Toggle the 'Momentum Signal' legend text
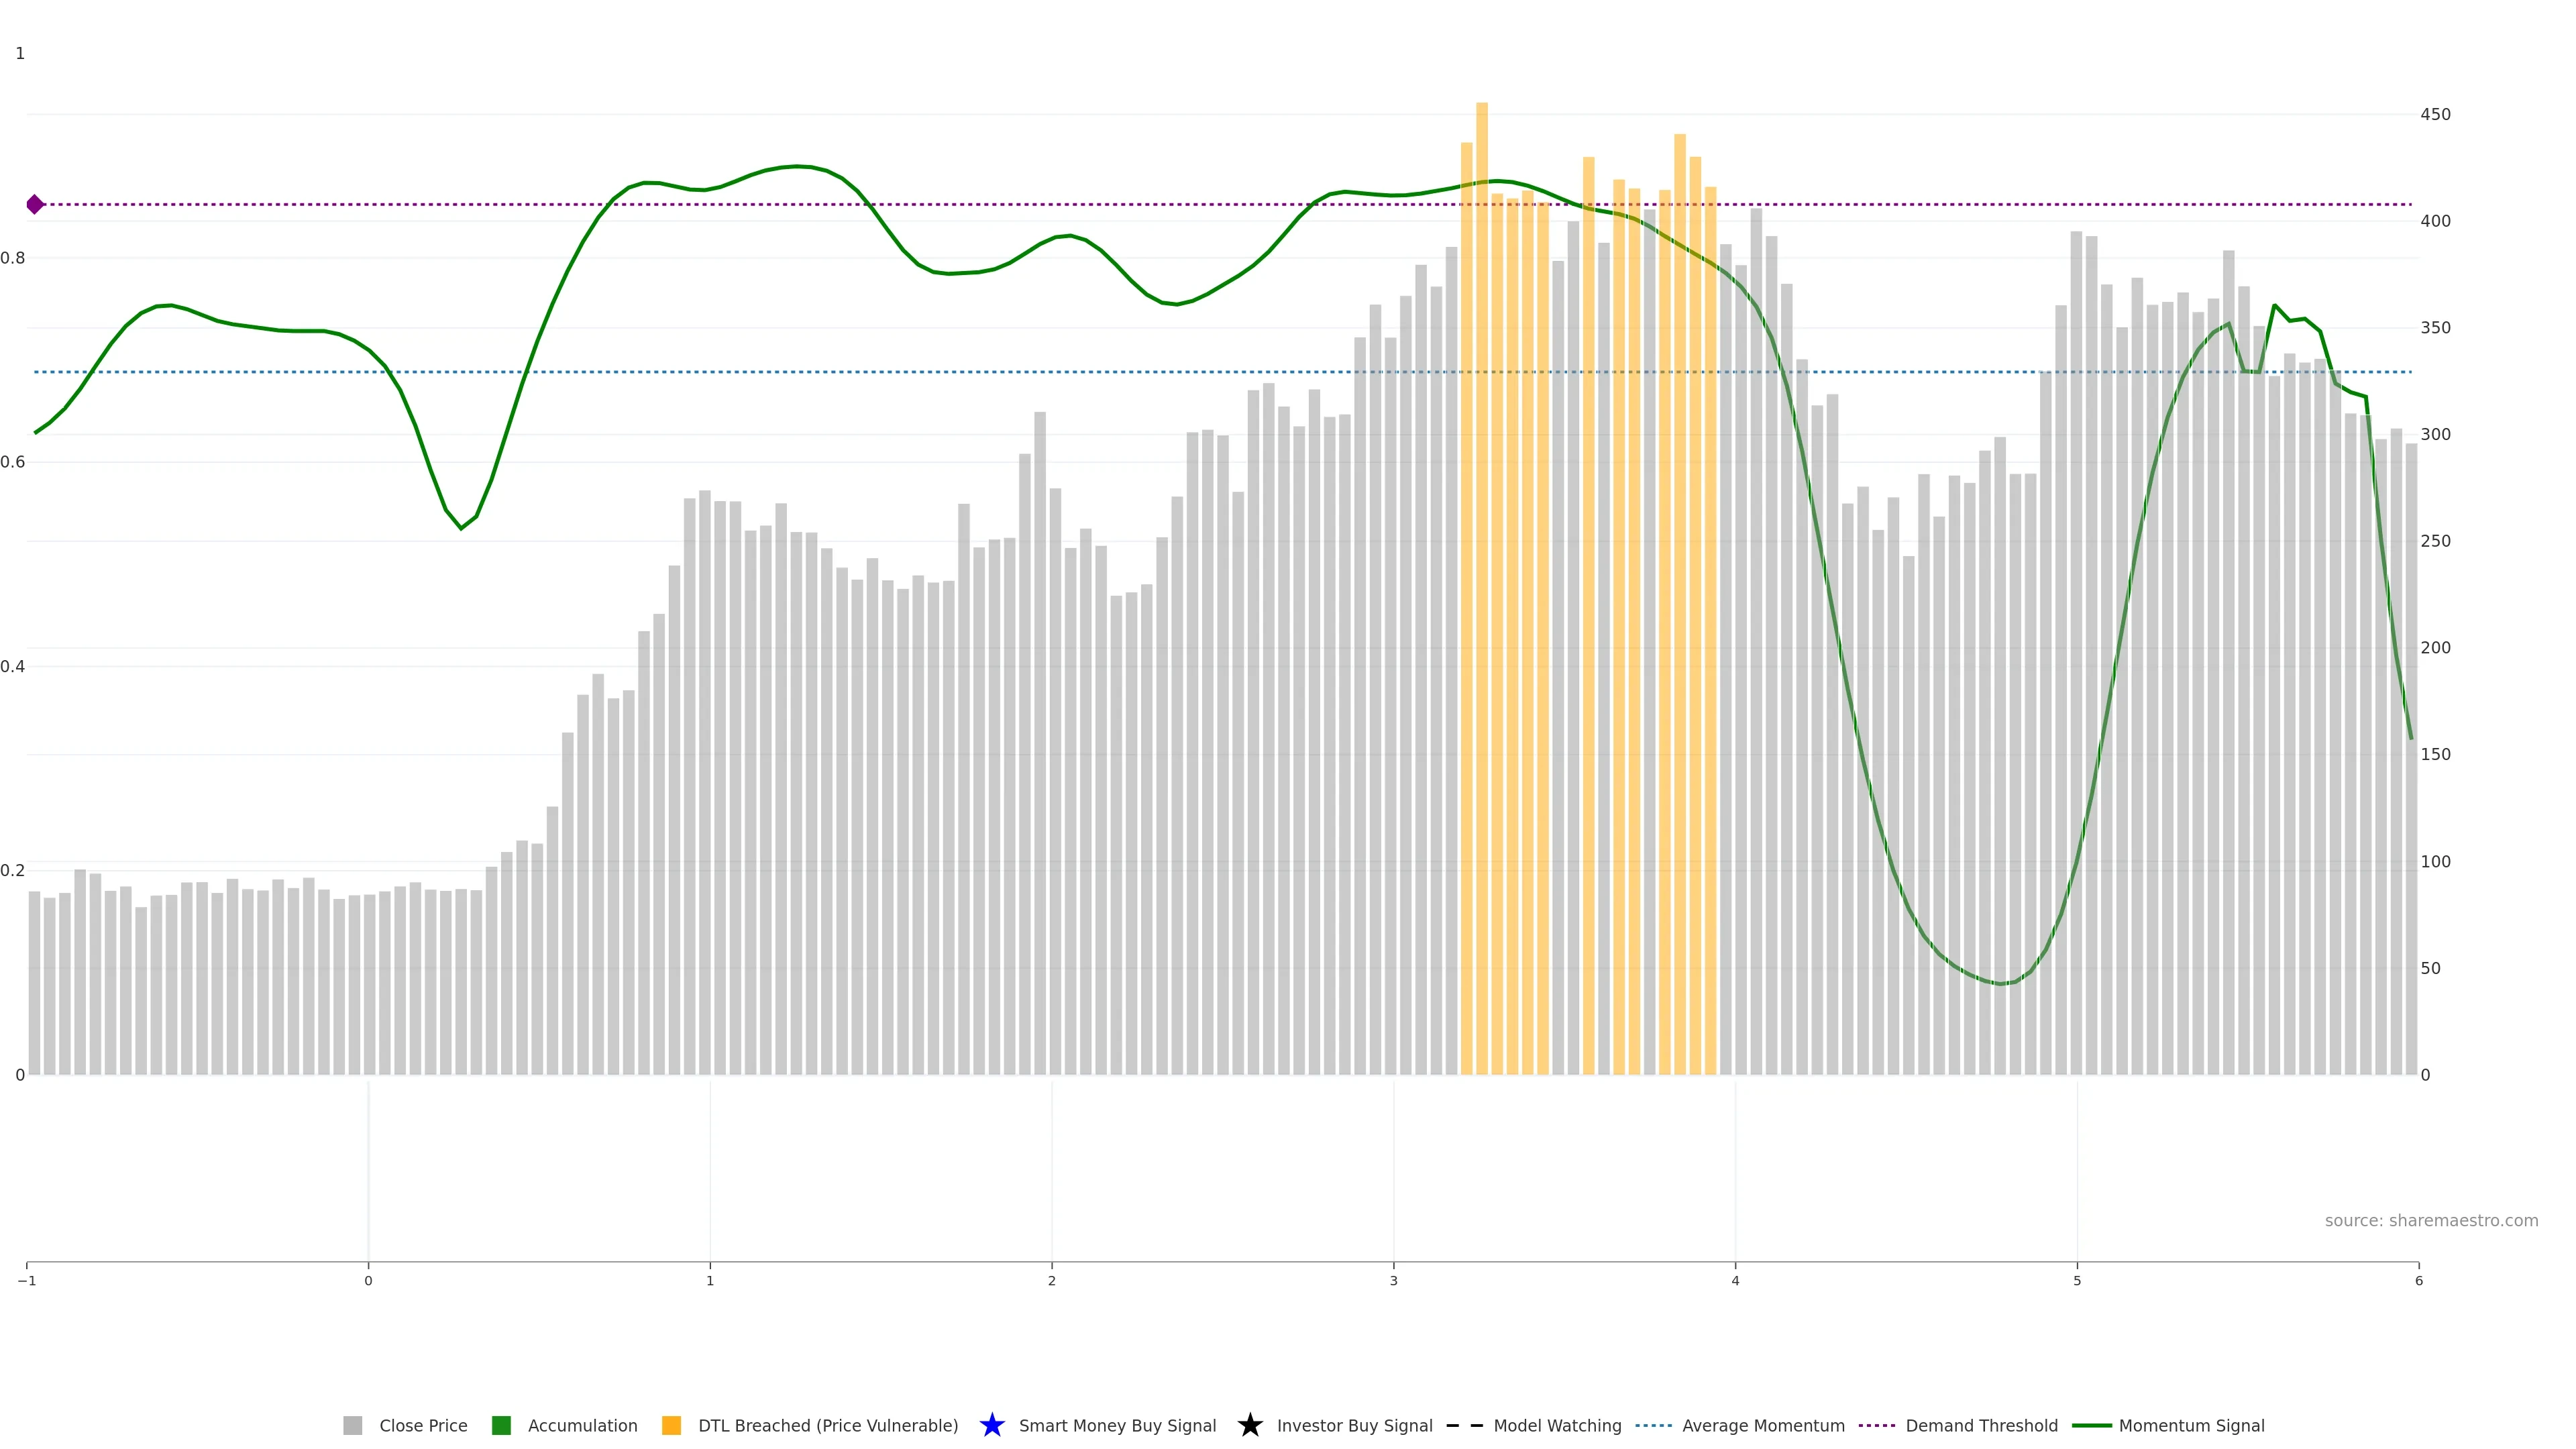 2191,1425
